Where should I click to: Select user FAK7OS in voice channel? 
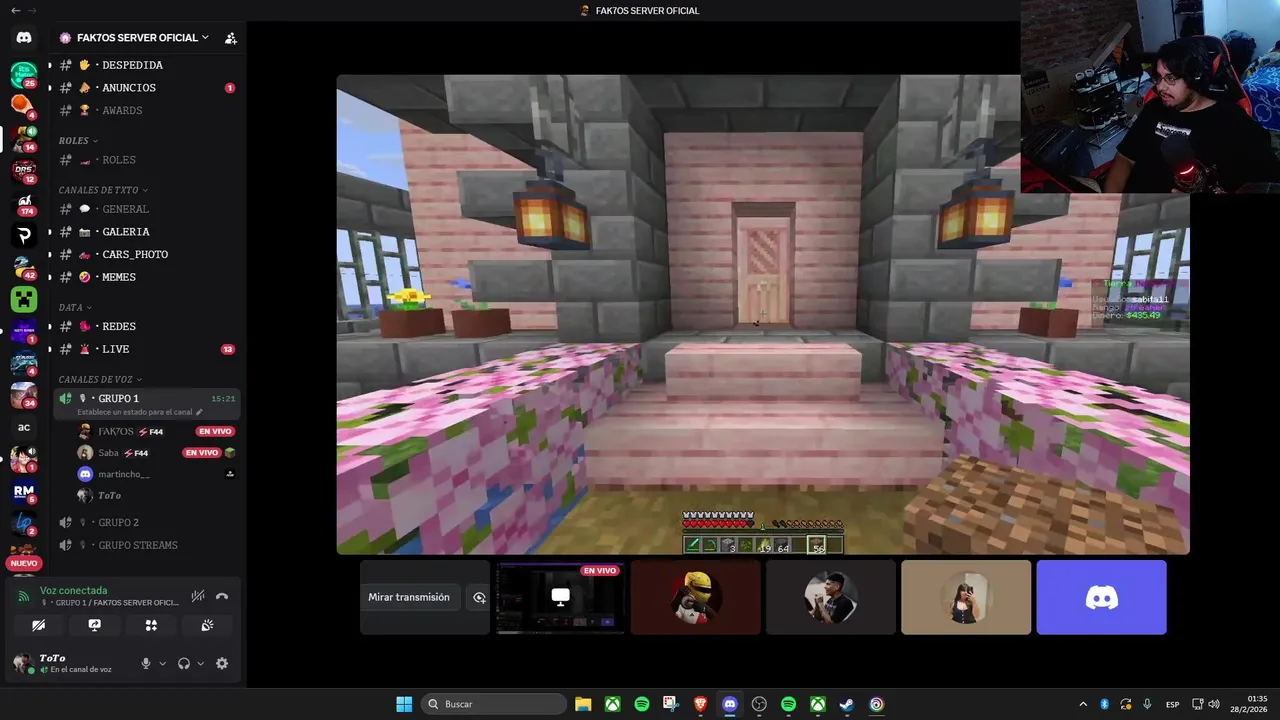tap(155, 431)
